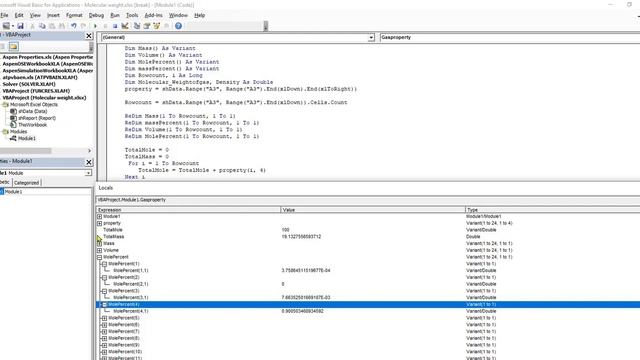This screenshot has height=360, width=640.
Task: Open the Edit menu
Action: [19, 15]
